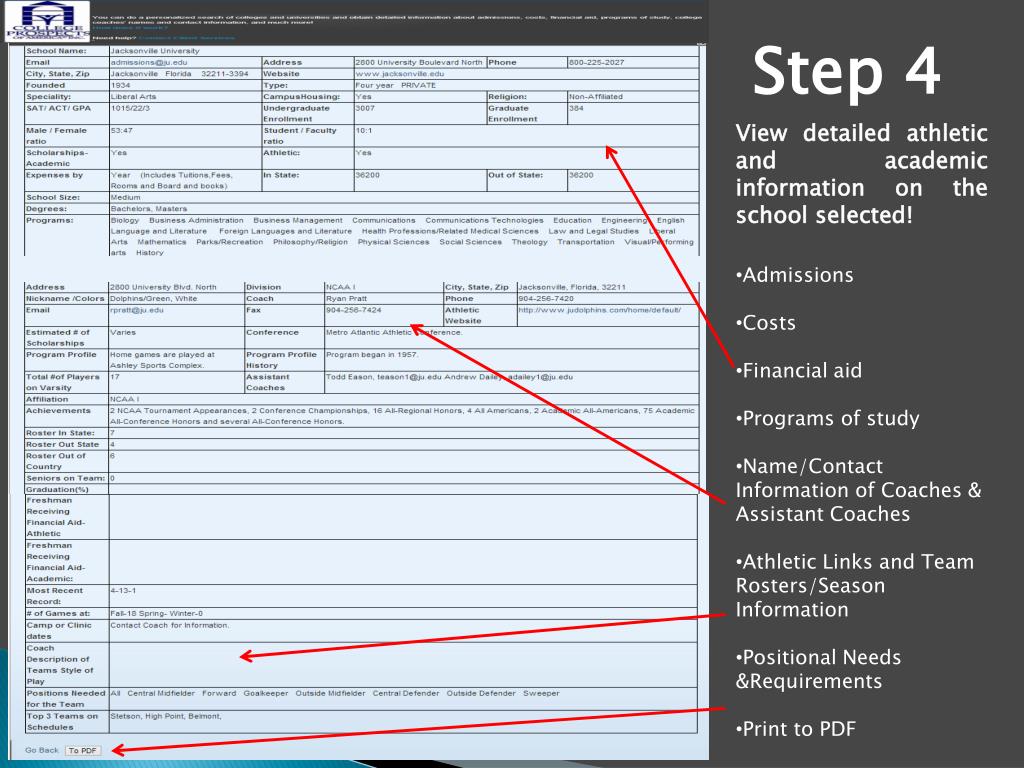This screenshot has height=768, width=1024.
Task: Click the achievements NCAA Tournament Appearances text
Action: coord(402,416)
